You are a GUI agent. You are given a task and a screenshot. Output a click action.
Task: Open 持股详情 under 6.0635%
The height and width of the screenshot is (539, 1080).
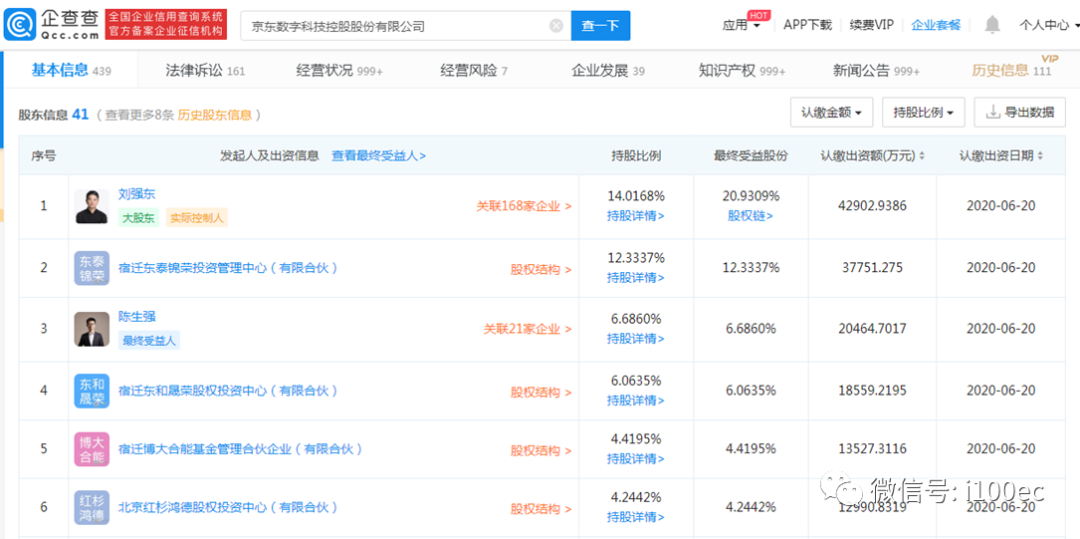636,401
